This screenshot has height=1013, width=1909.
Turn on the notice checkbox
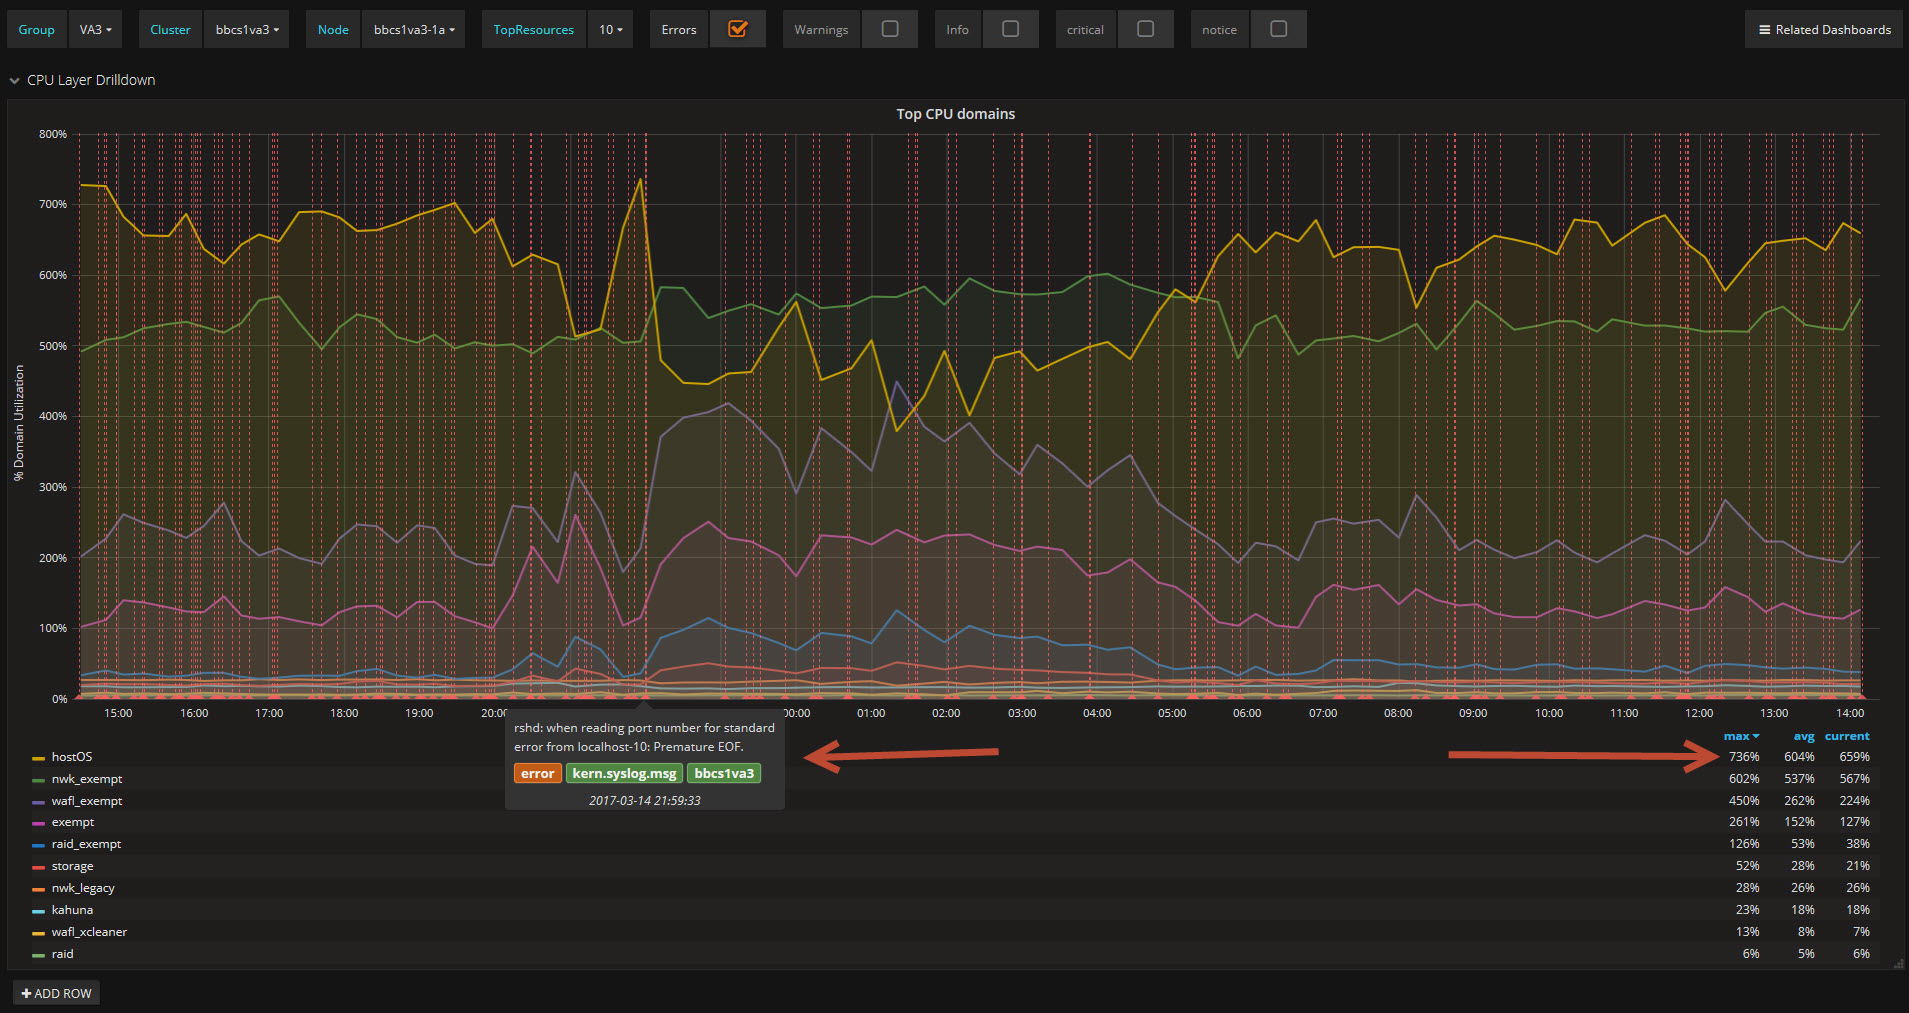point(1278,29)
